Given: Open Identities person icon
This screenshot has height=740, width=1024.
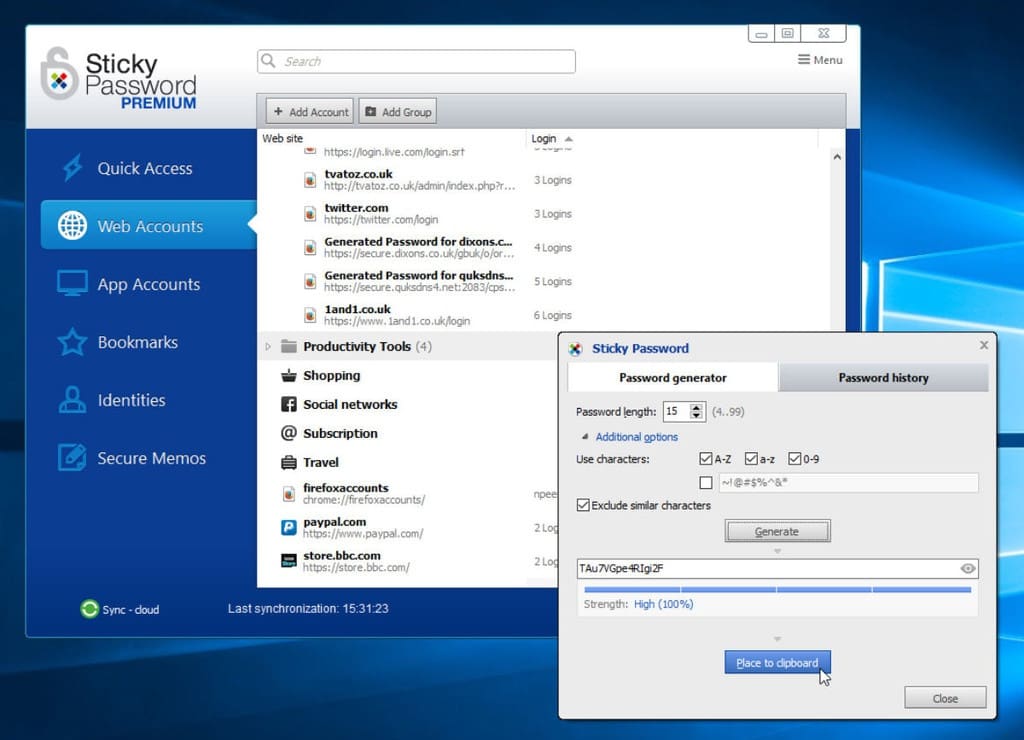Looking at the screenshot, I should coord(72,400).
